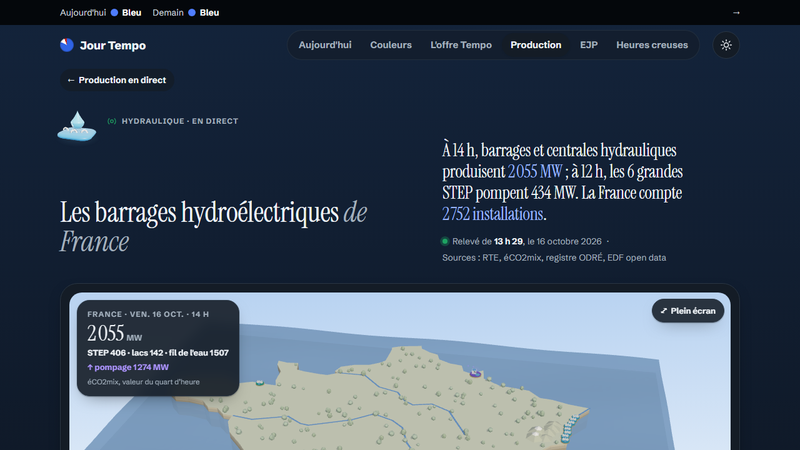Click tomorrow's blue color dot

tap(192, 13)
